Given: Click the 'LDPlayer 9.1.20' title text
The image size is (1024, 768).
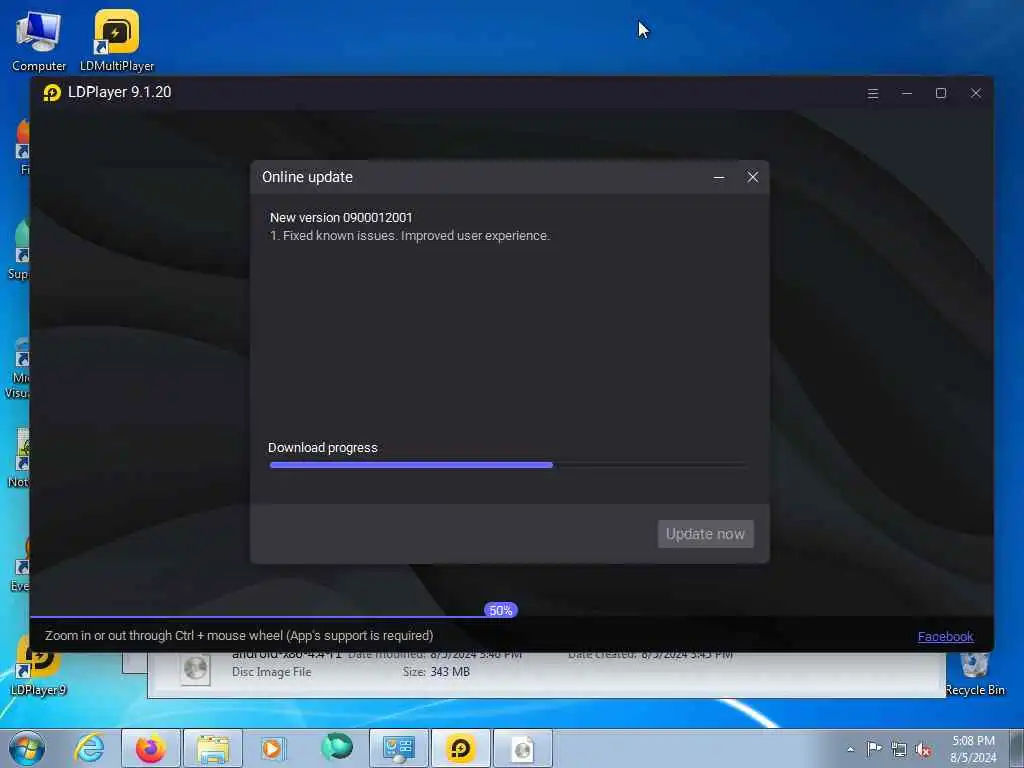Looking at the screenshot, I should pos(120,92).
